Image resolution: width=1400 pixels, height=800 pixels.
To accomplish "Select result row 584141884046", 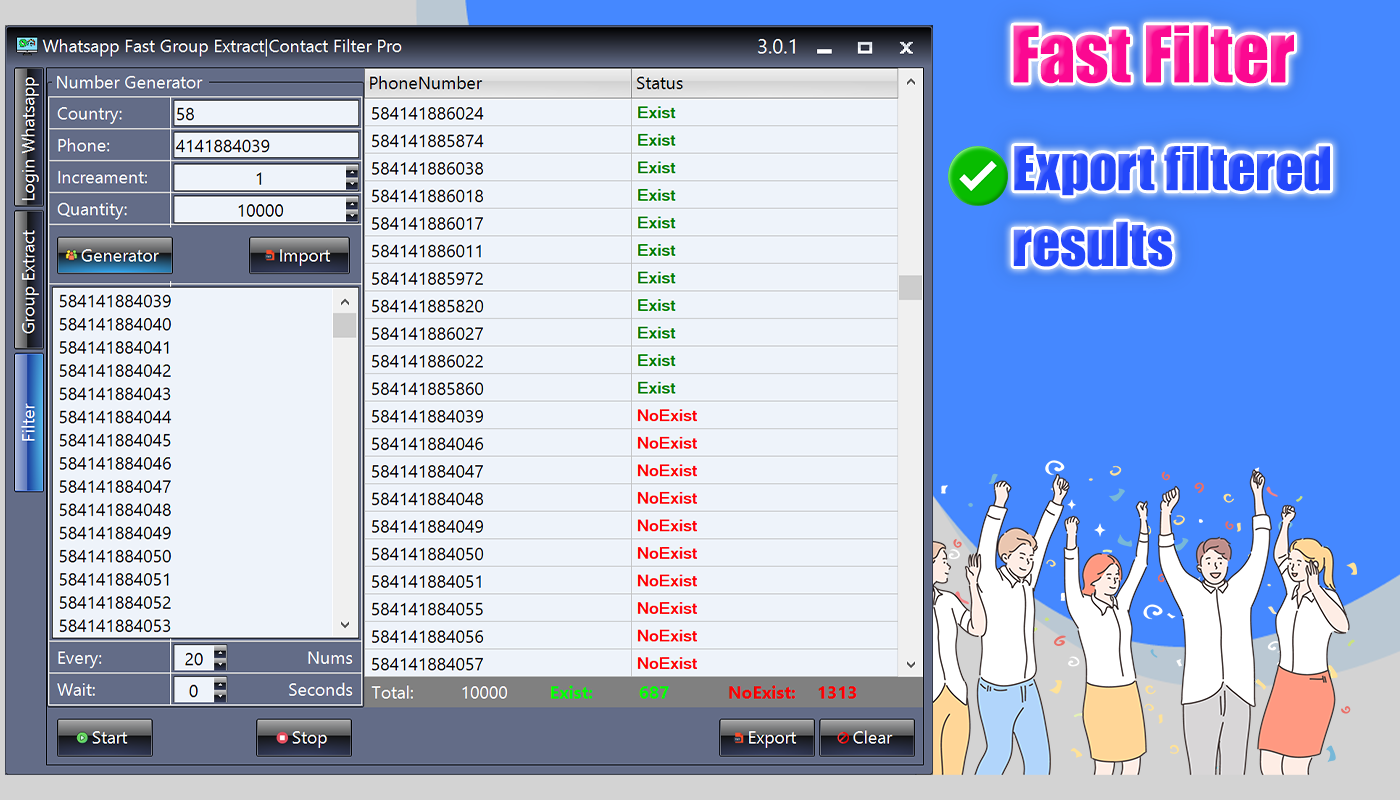I will tap(631, 443).
